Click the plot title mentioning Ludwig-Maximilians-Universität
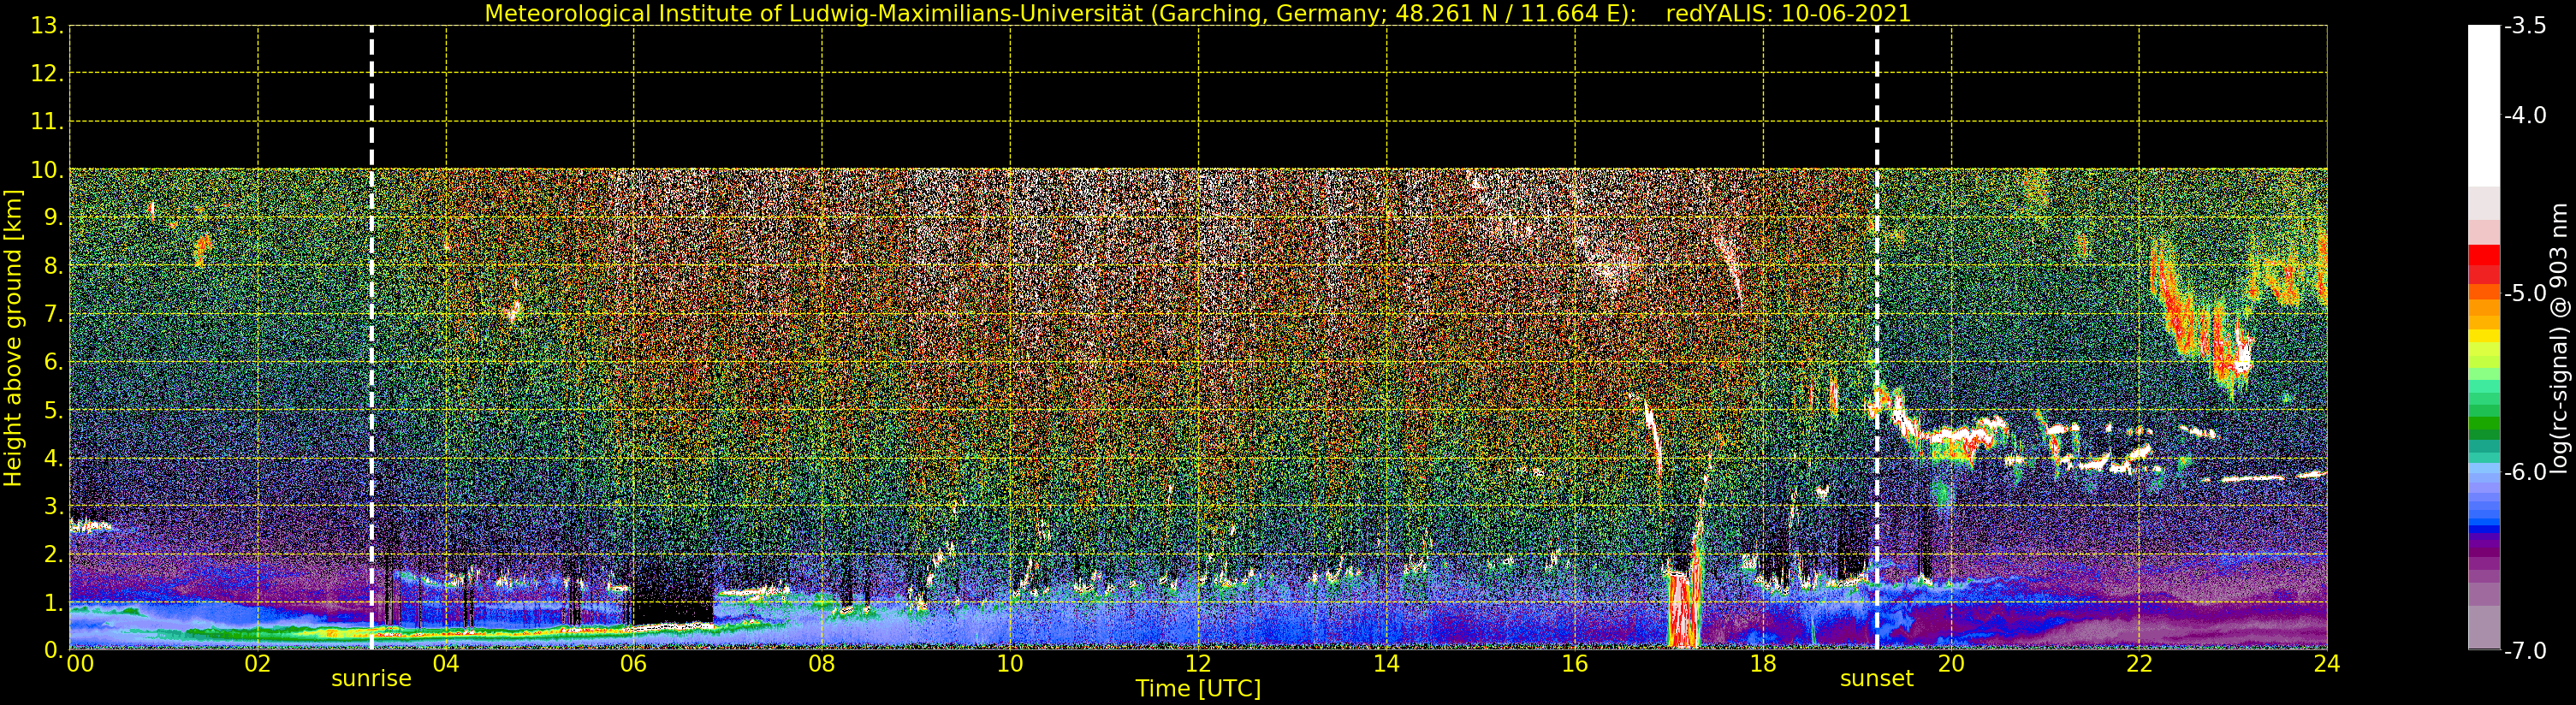Viewport: 2576px width, 705px height. [x=1197, y=14]
